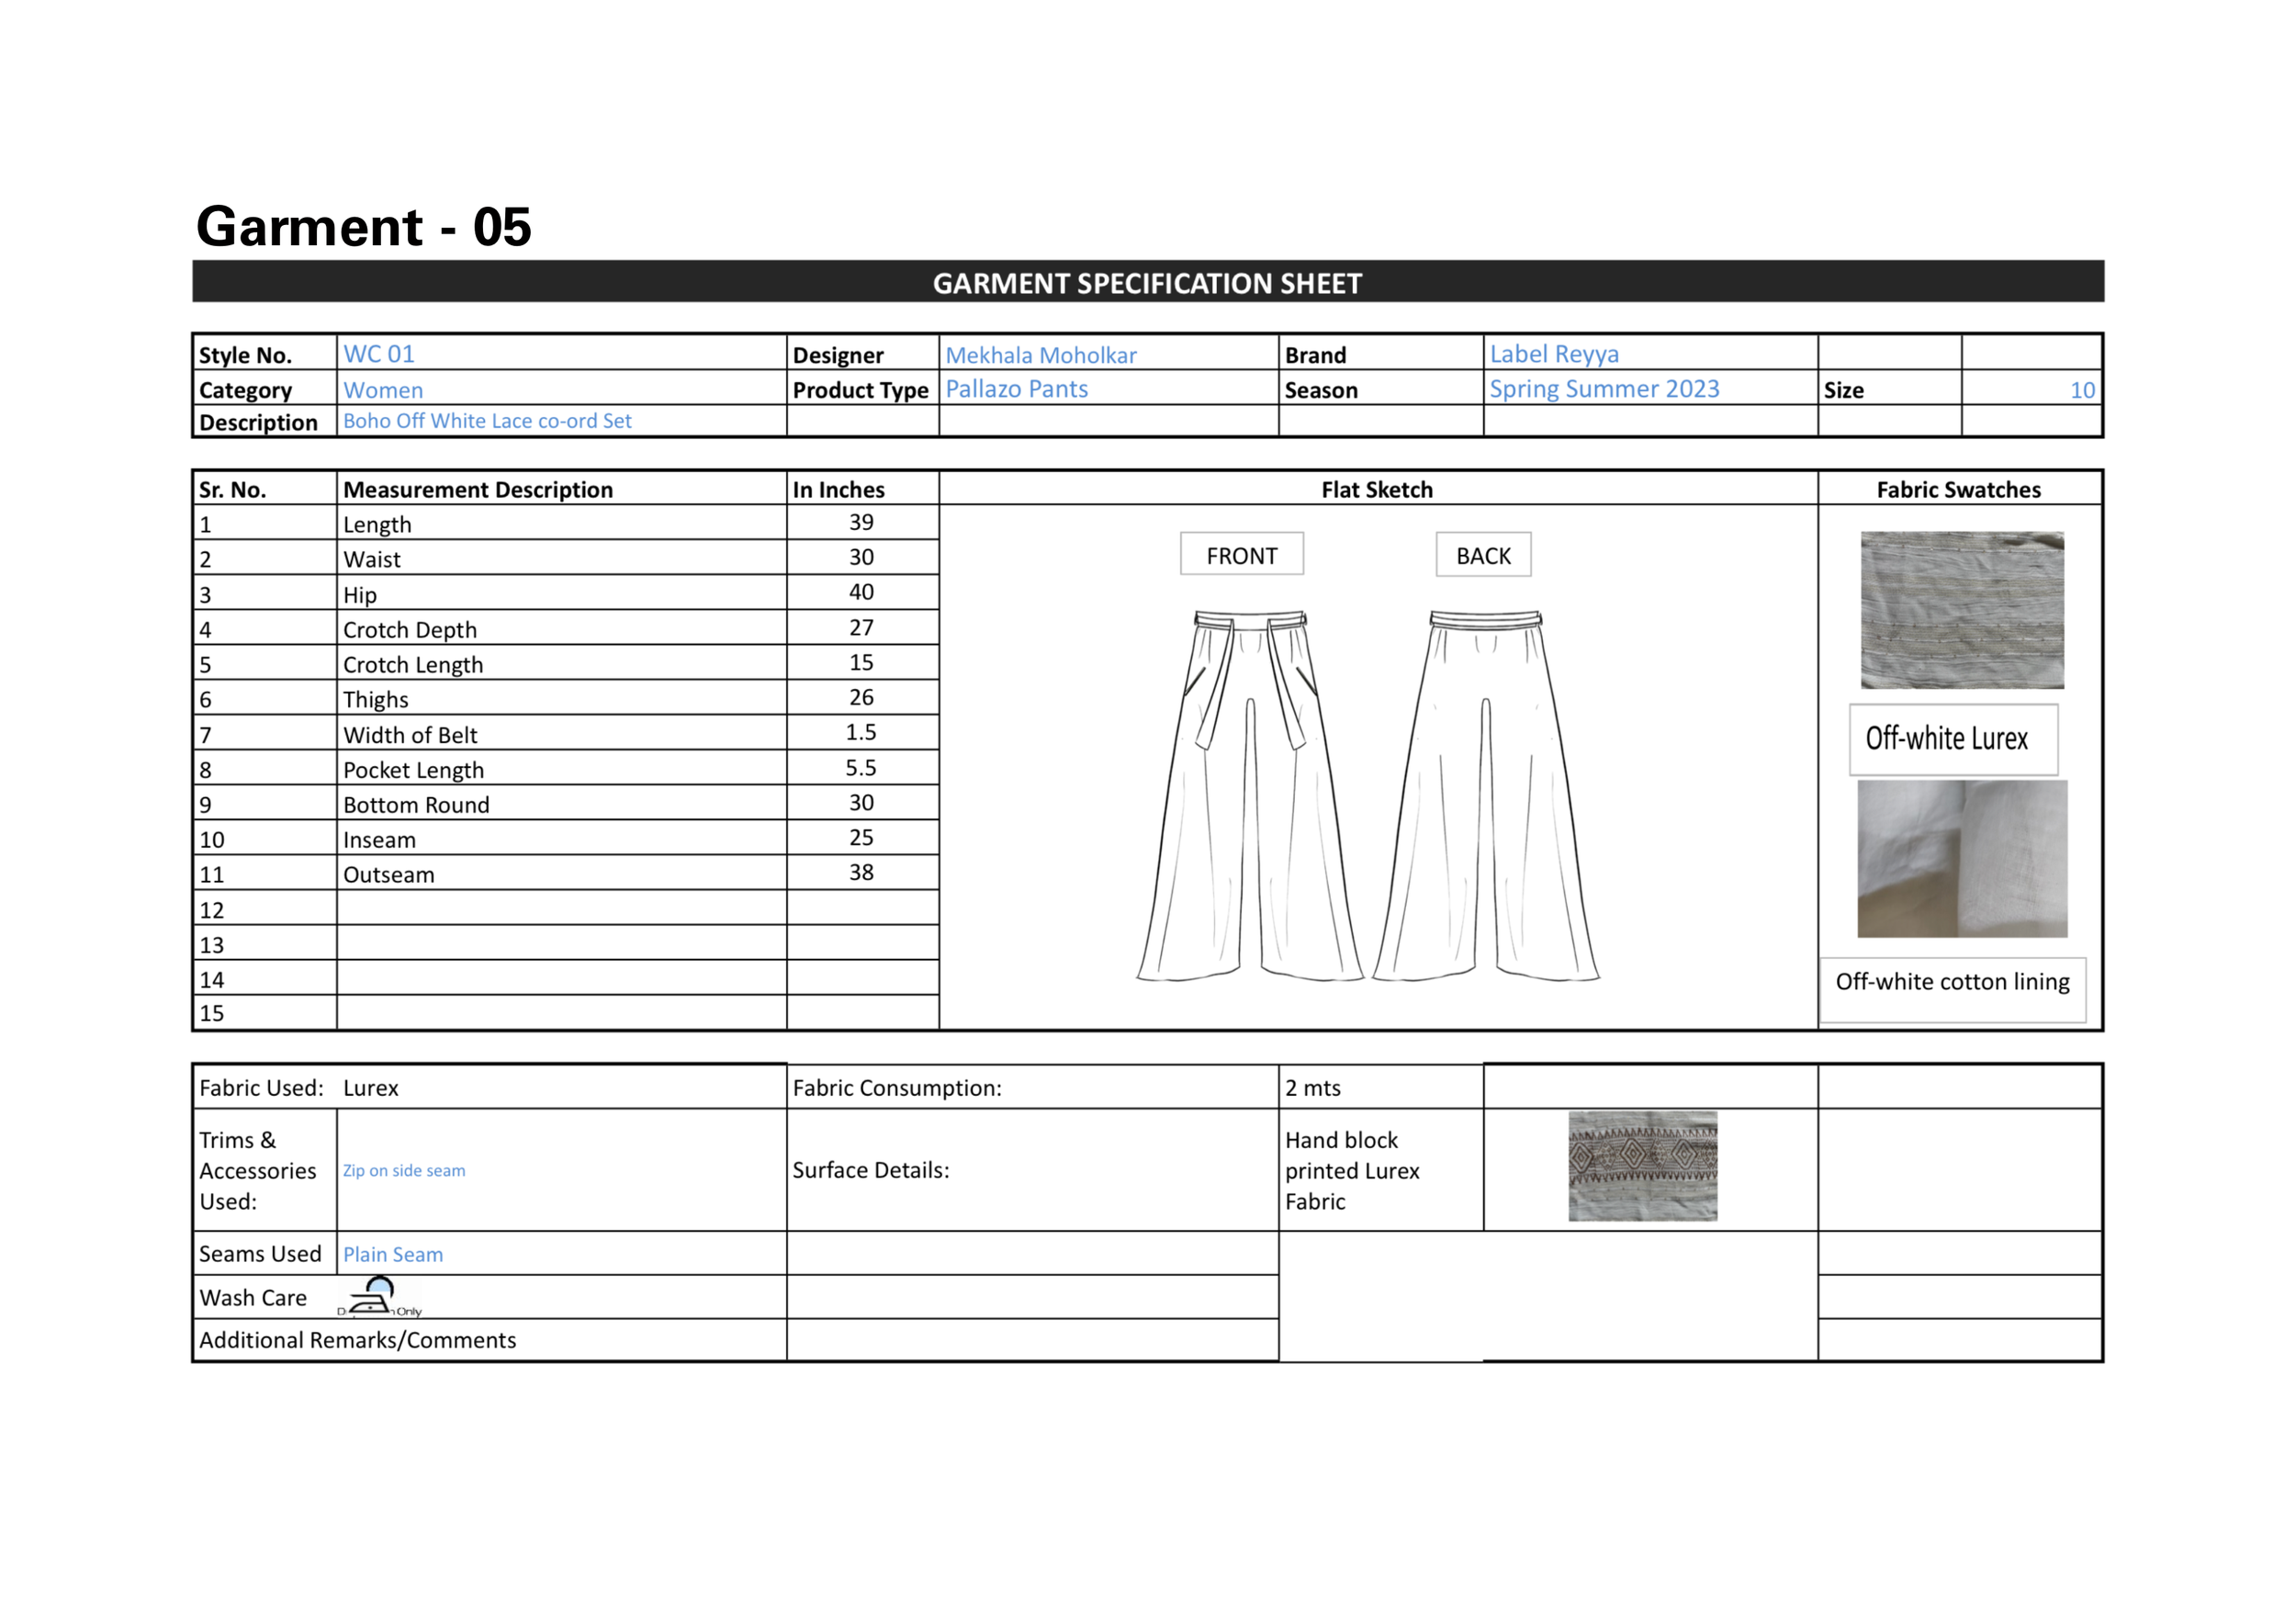Click the Hip value '40'
This screenshot has width=2296, height=1623.
[x=861, y=592]
